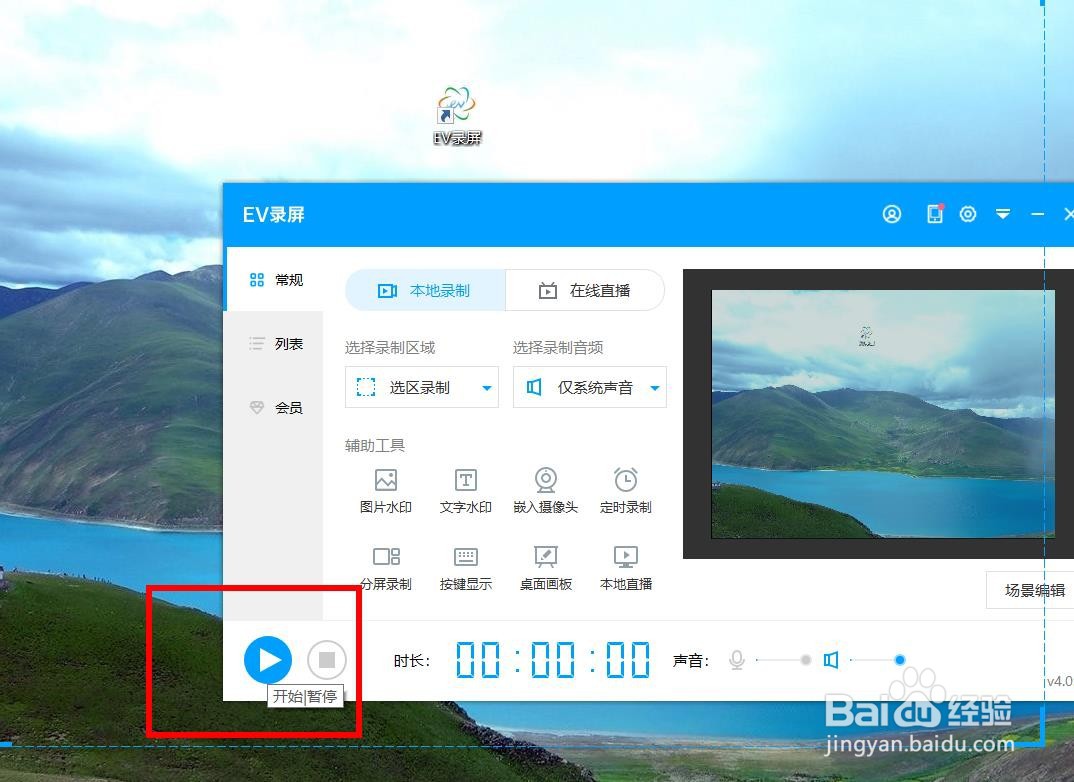Open the 会员 sidebar tab
The height and width of the screenshot is (782, 1074).
click(275, 407)
